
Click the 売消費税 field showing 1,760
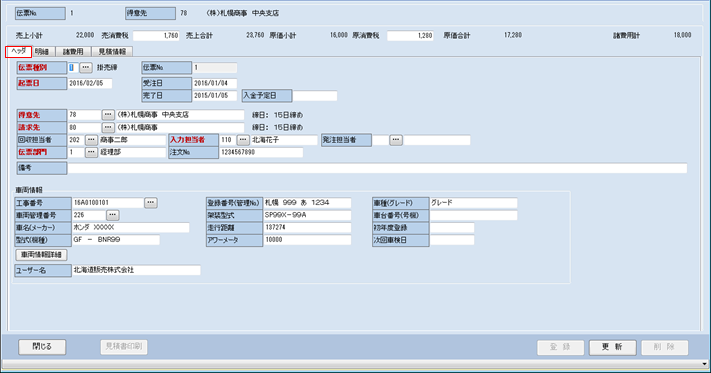tap(156, 35)
